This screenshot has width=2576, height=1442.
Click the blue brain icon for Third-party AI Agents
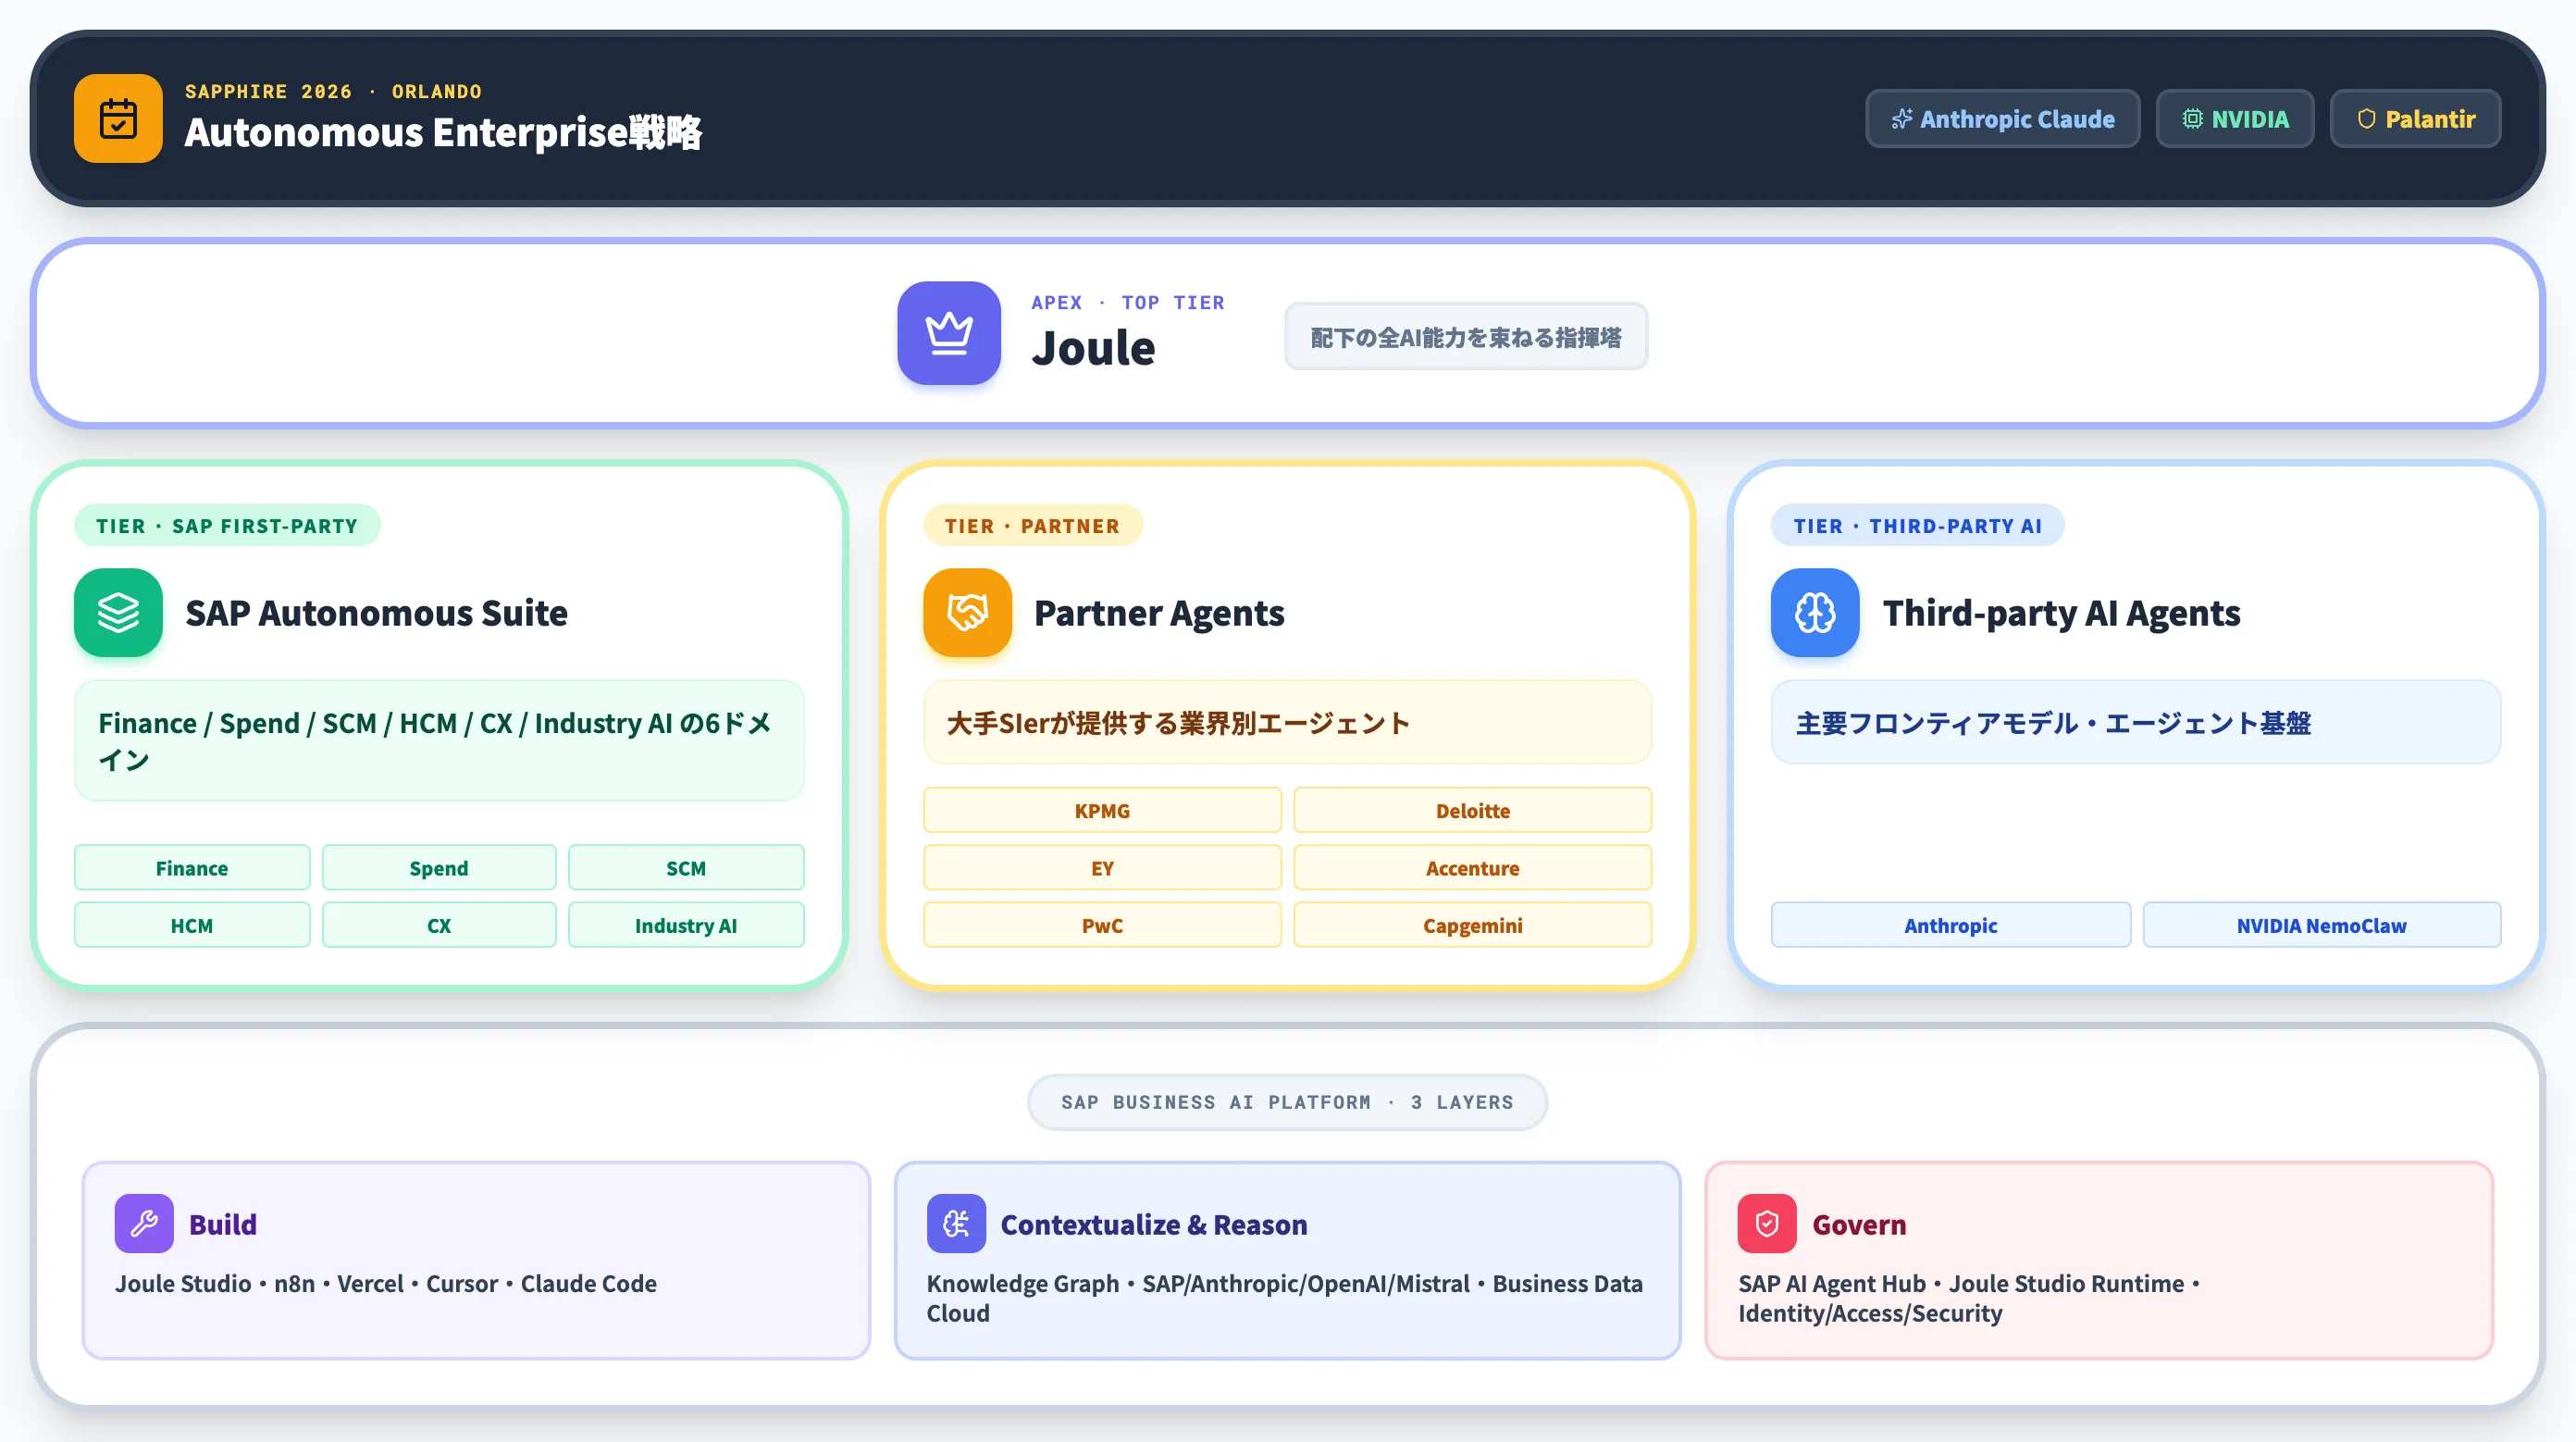(1815, 613)
